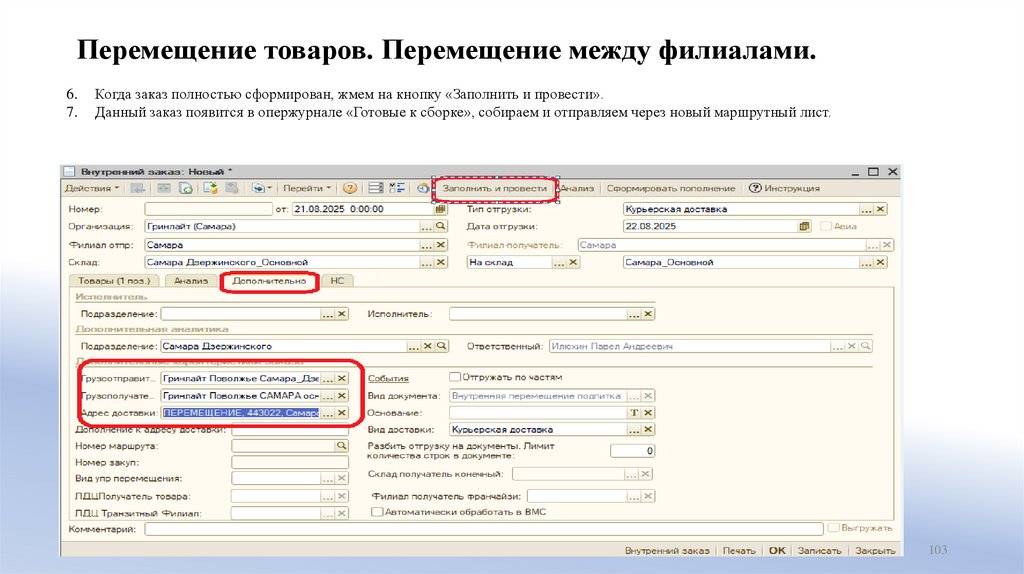This screenshot has height=574, width=1024.
Task: Click the list-view icon next to help
Action: (x=376, y=188)
